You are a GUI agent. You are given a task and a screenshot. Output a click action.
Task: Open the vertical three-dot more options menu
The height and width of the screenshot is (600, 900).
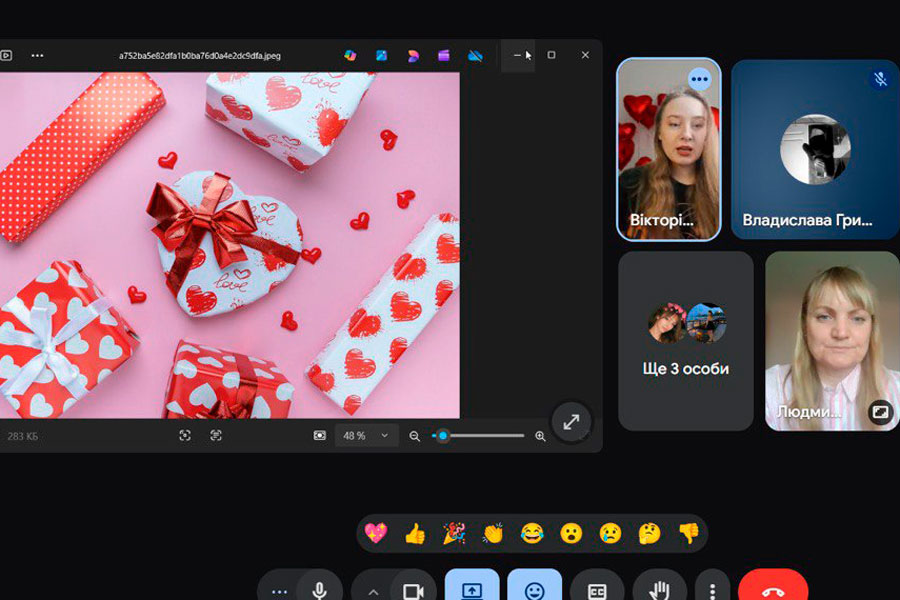712,589
